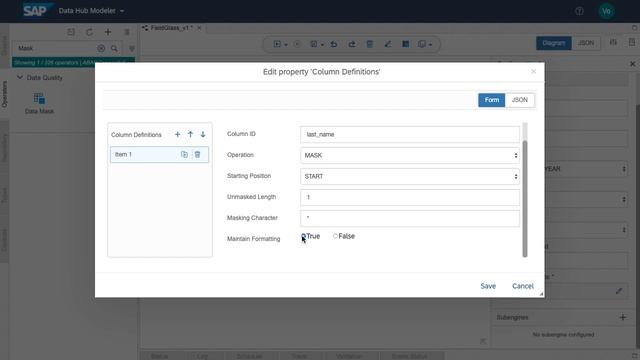Image resolution: width=640 pixels, height=360 pixels.
Task: Open the operator filter icon
Action: tap(131, 48)
